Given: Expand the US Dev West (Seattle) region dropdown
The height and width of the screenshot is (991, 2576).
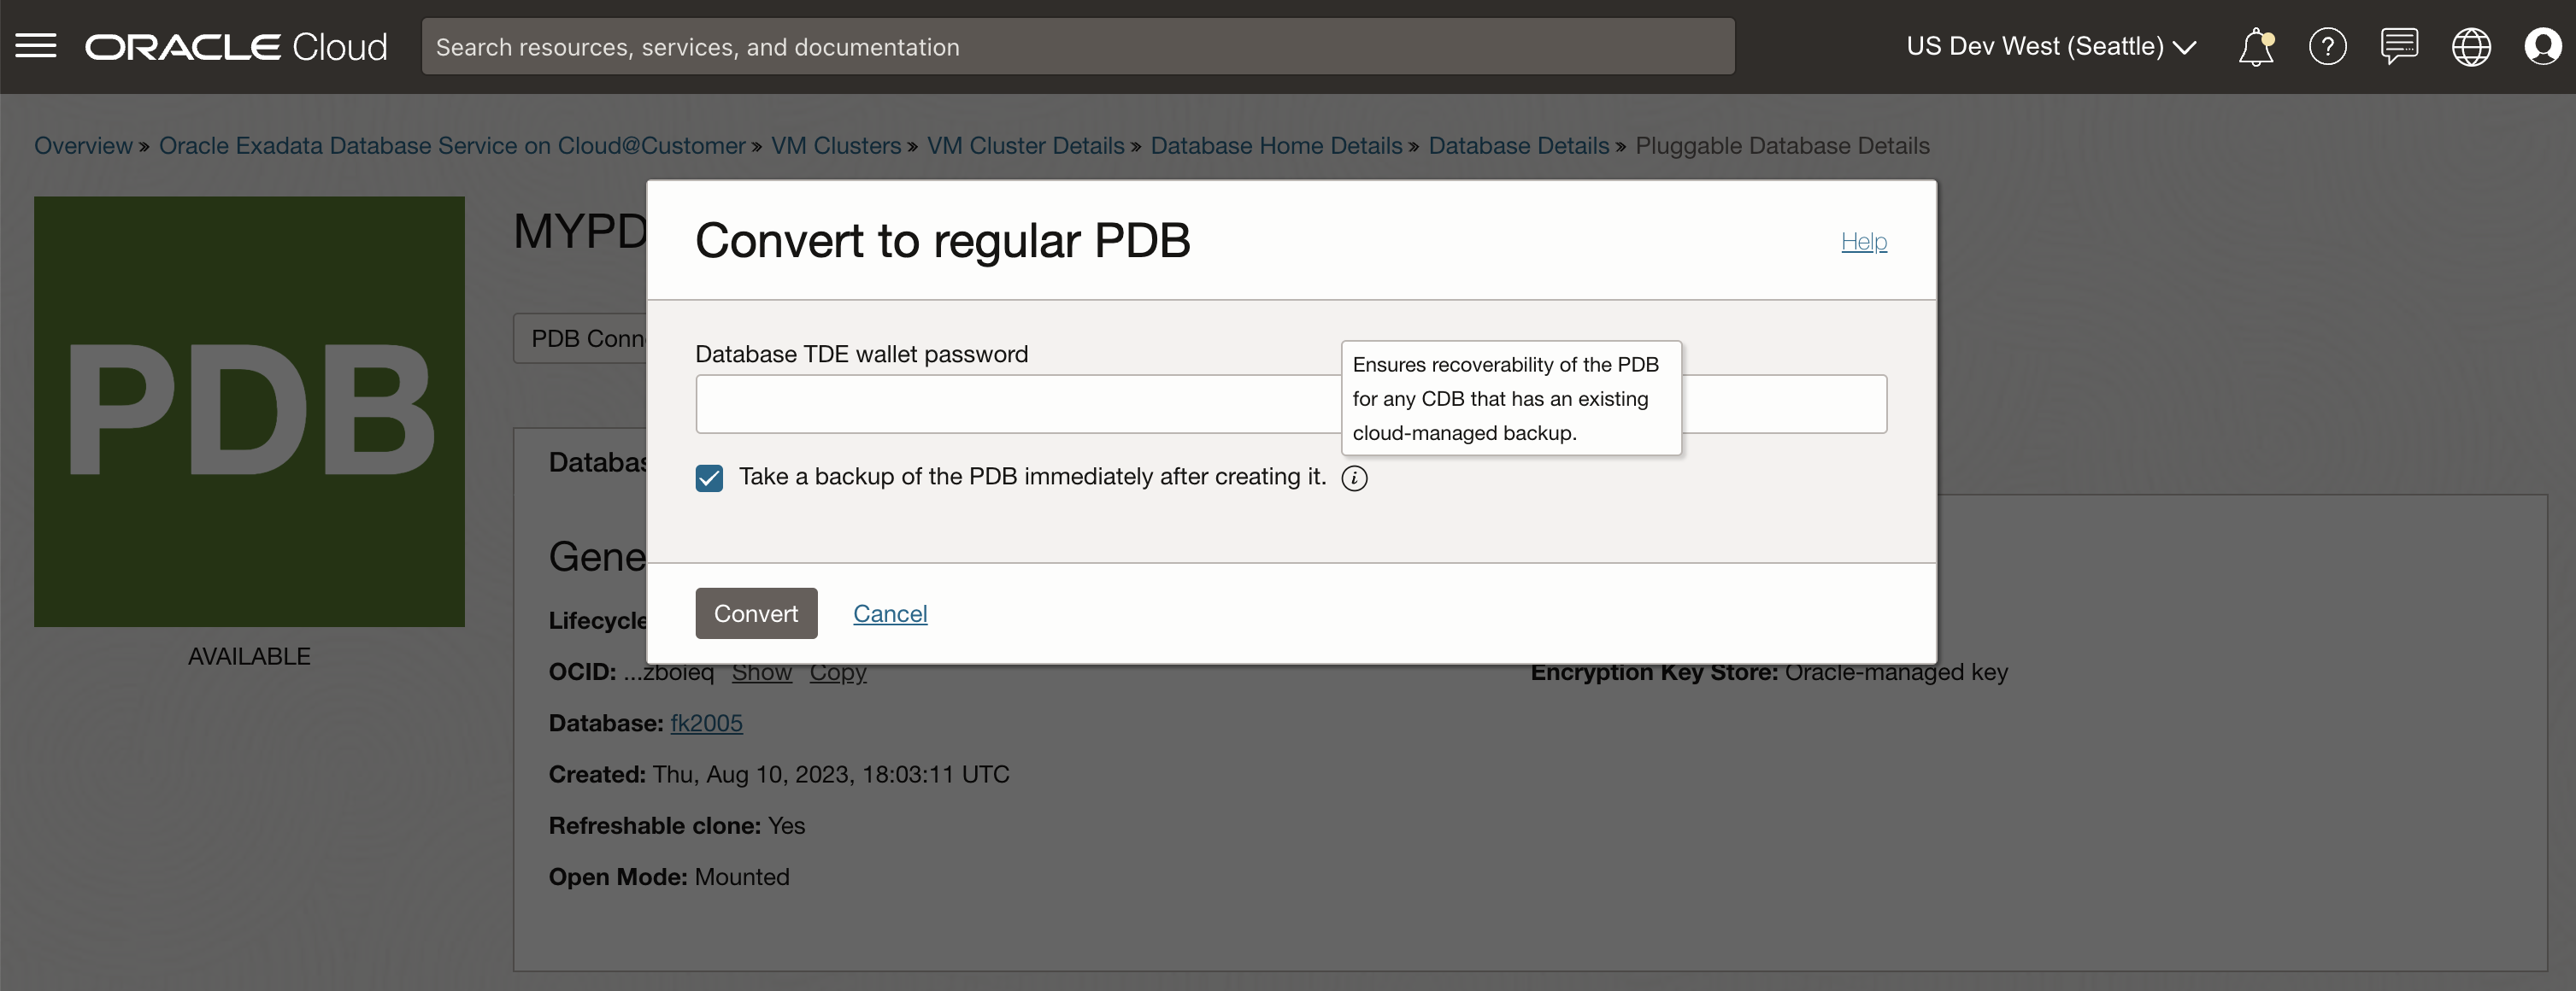Looking at the screenshot, I should (2050, 47).
